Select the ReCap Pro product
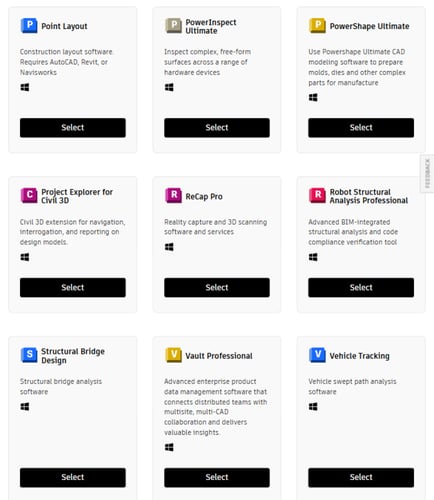The height and width of the screenshot is (500, 434). [217, 287]
